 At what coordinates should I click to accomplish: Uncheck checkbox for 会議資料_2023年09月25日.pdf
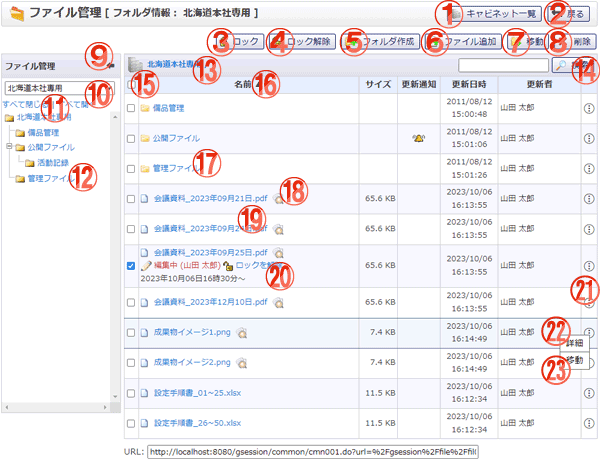click(x=131, y=266)
